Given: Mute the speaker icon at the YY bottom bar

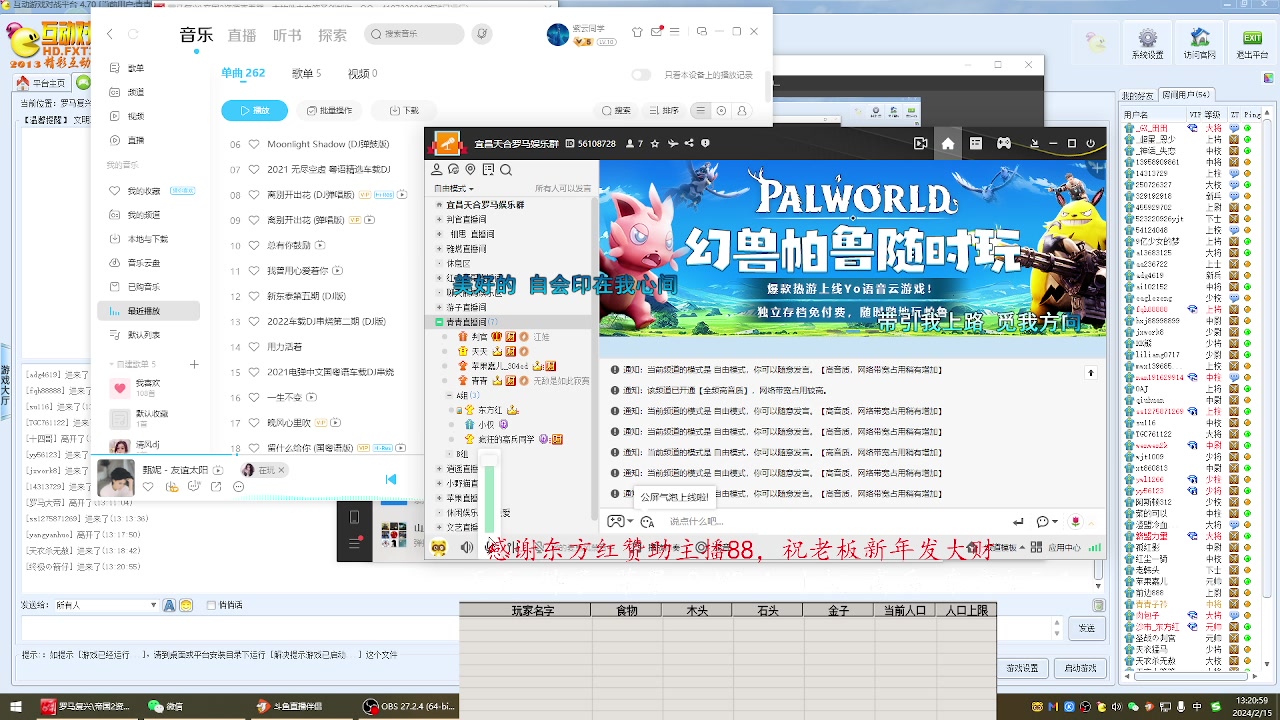Looking at the screenshot, I should click(x=467, y=546).
